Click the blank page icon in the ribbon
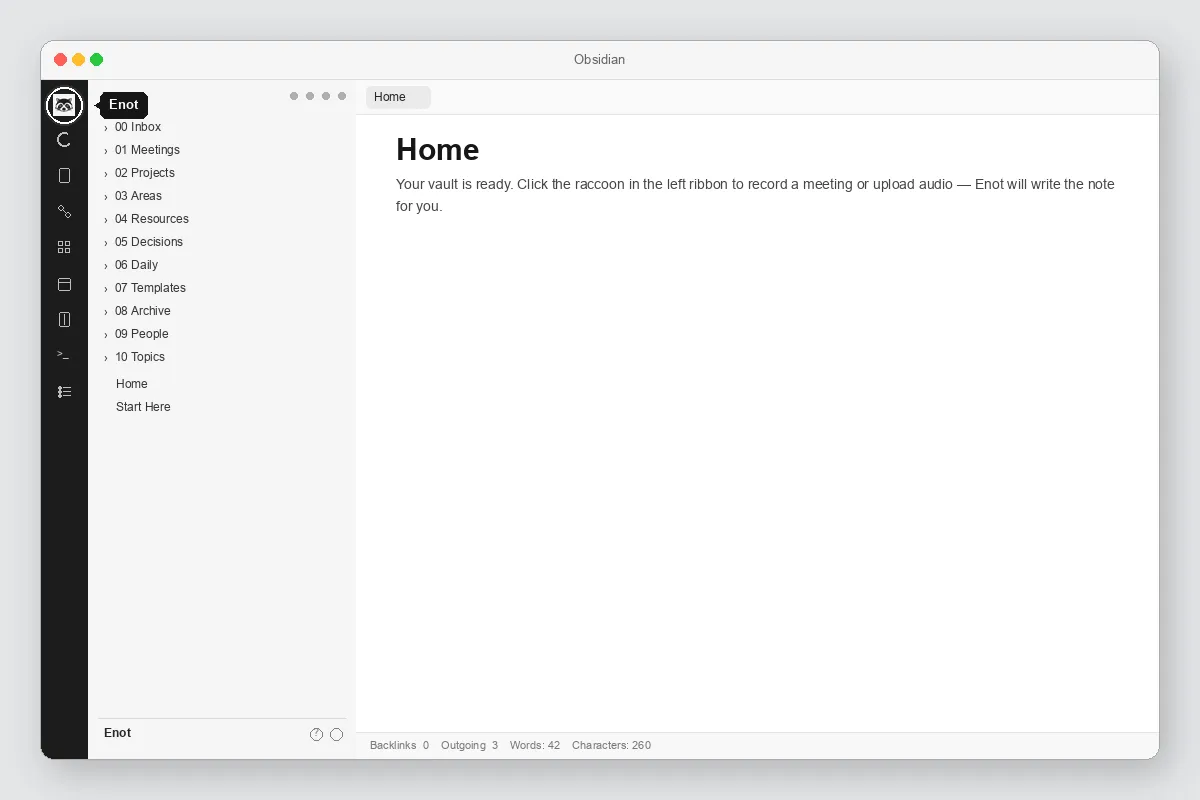Screen dimensions: 1200x800 (64, 176)
